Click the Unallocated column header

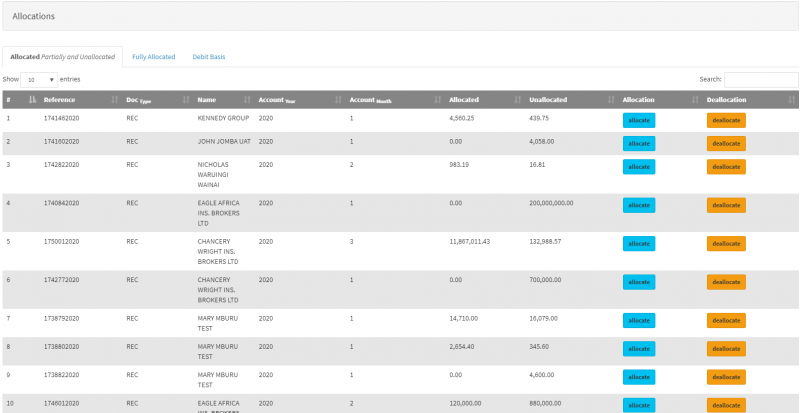[548, 100]
